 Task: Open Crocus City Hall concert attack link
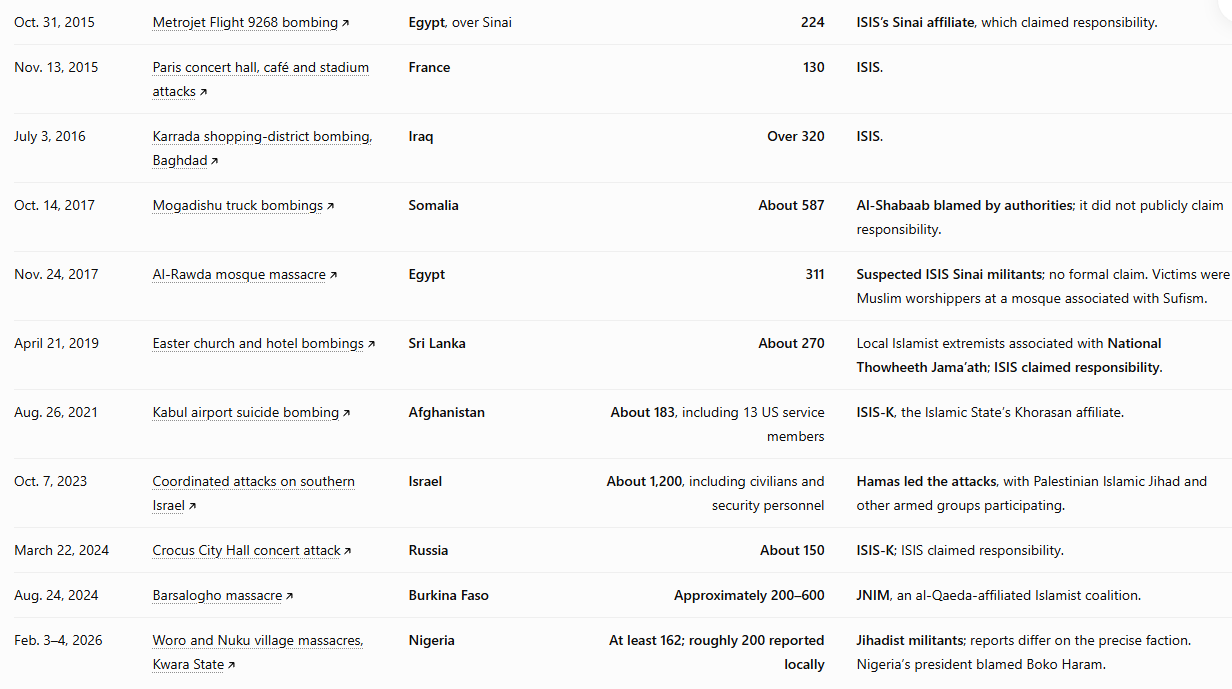pyautogui.click(x=247, y=550)
